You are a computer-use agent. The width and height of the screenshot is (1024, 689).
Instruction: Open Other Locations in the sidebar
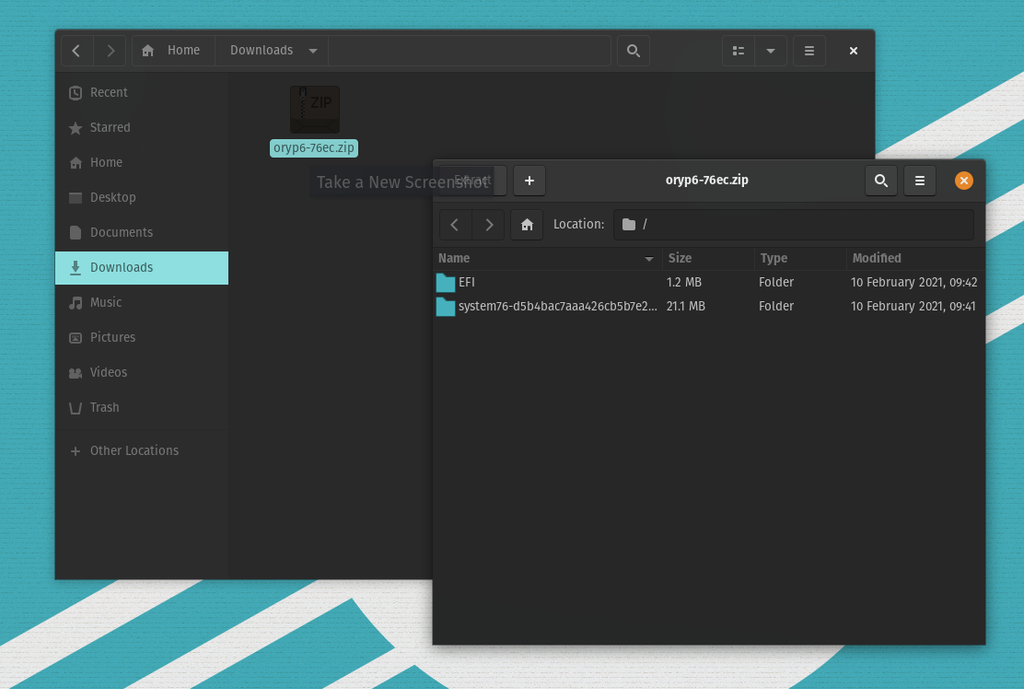point(134,451)
